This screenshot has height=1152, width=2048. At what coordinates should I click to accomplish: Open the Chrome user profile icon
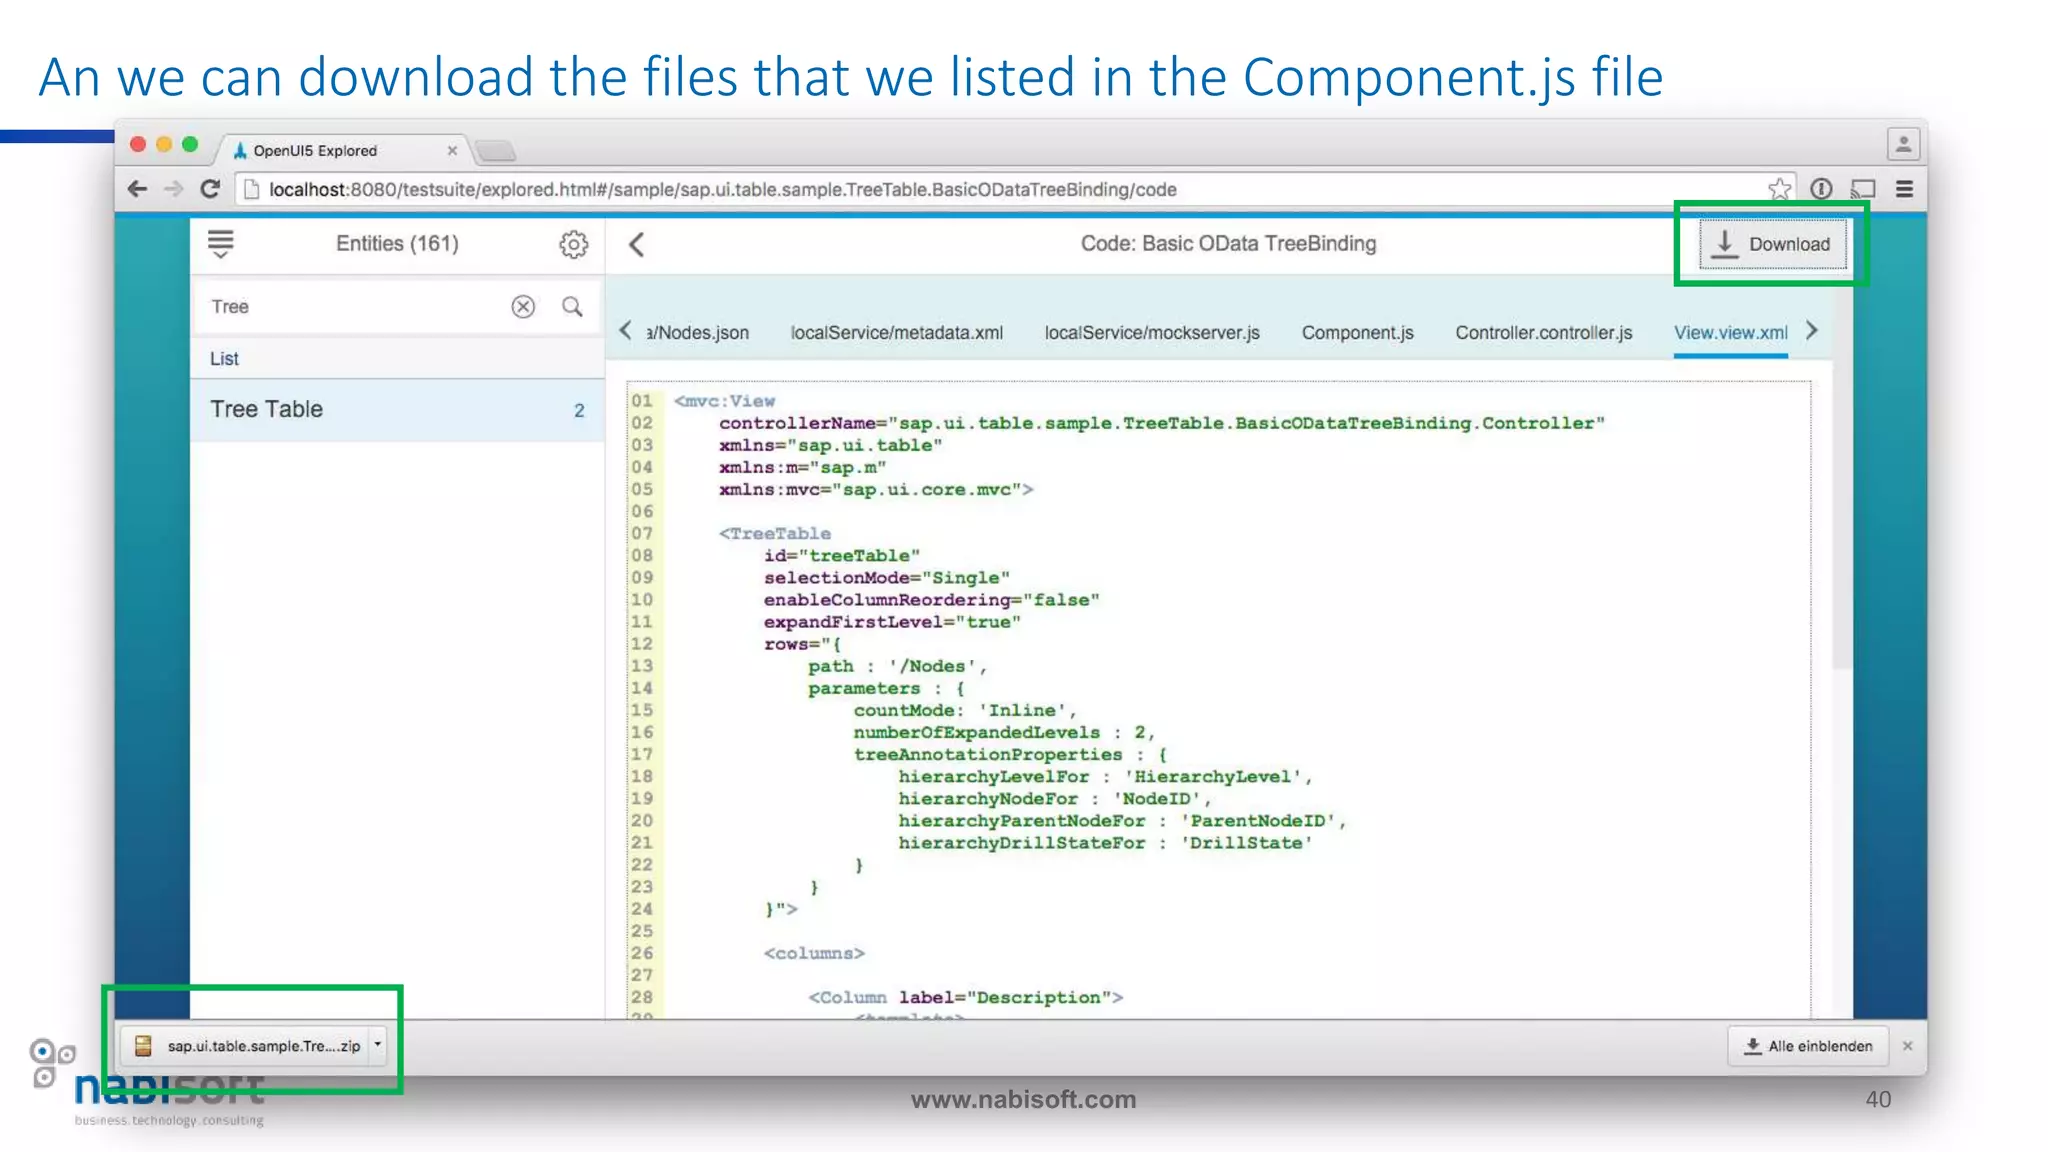click(1903, 145)
